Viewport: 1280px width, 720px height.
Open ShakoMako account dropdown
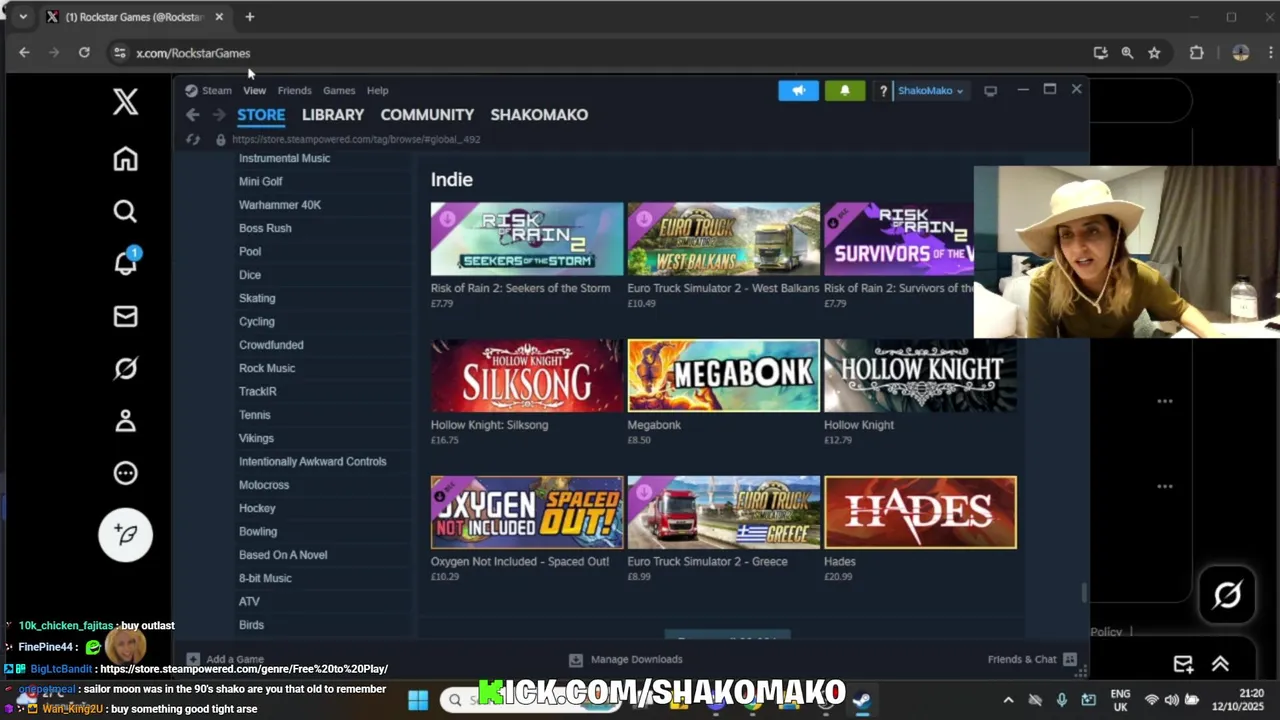930,90
